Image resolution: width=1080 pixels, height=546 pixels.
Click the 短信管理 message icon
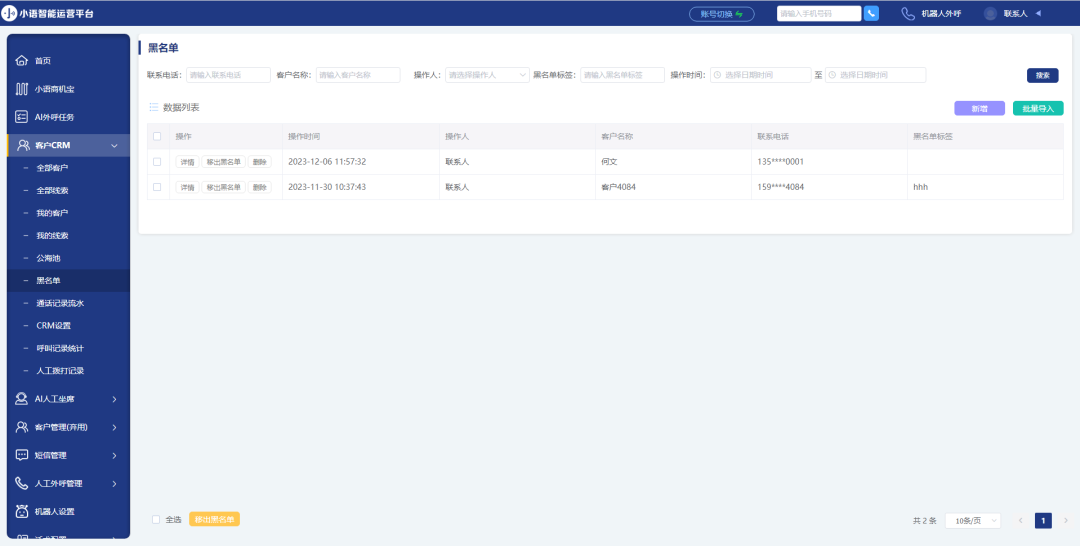tap(22, 455)
